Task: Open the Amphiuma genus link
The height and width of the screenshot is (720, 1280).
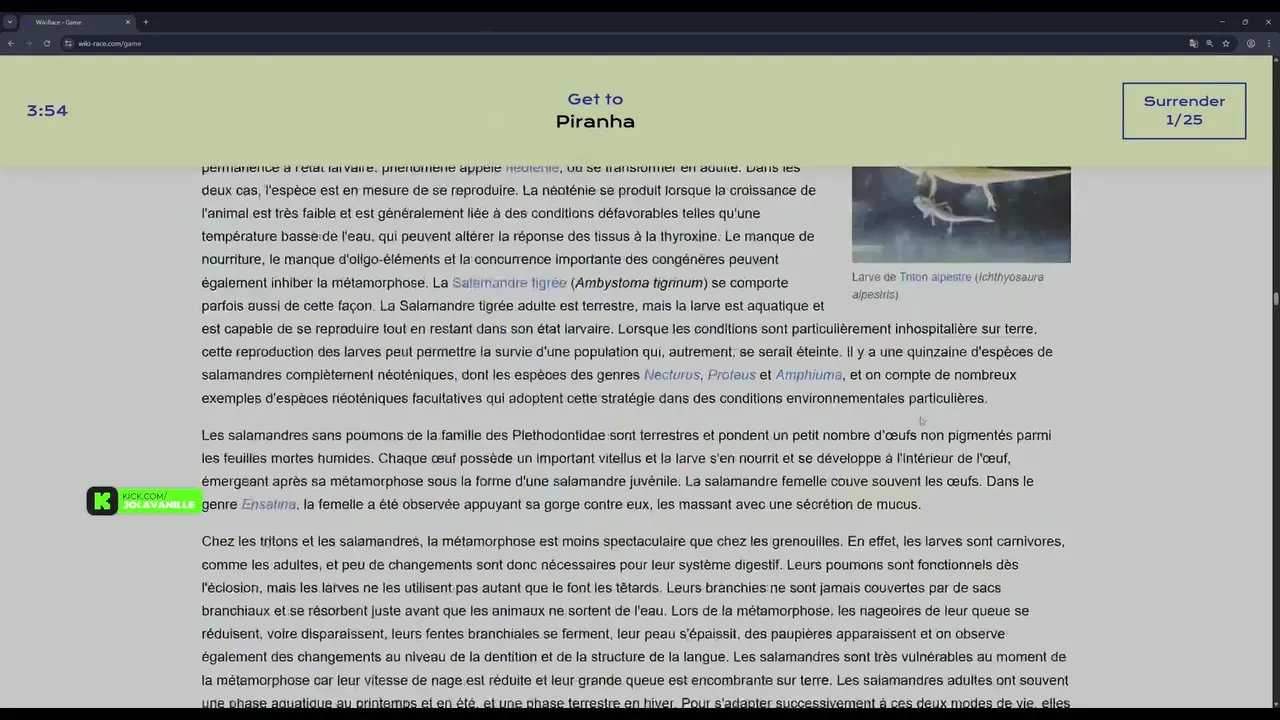Action: pos(809,375)
